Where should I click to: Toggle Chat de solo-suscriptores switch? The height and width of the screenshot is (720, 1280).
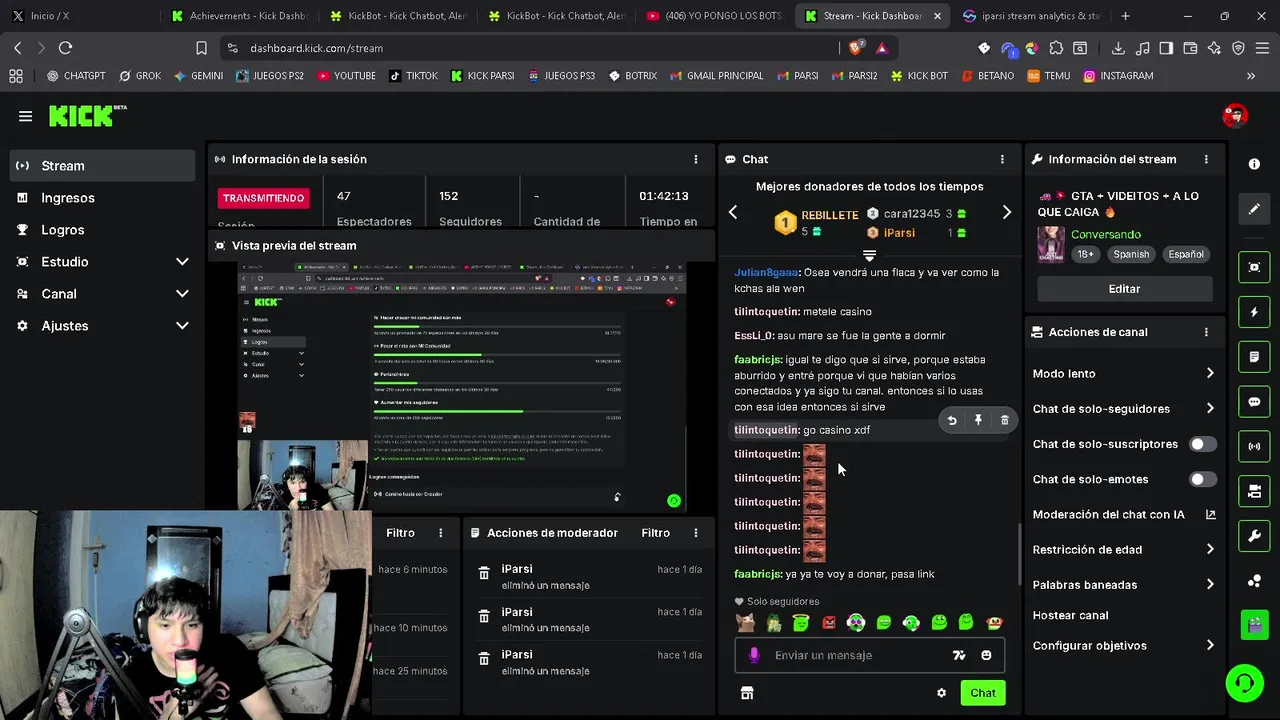tap(1203, 444)
